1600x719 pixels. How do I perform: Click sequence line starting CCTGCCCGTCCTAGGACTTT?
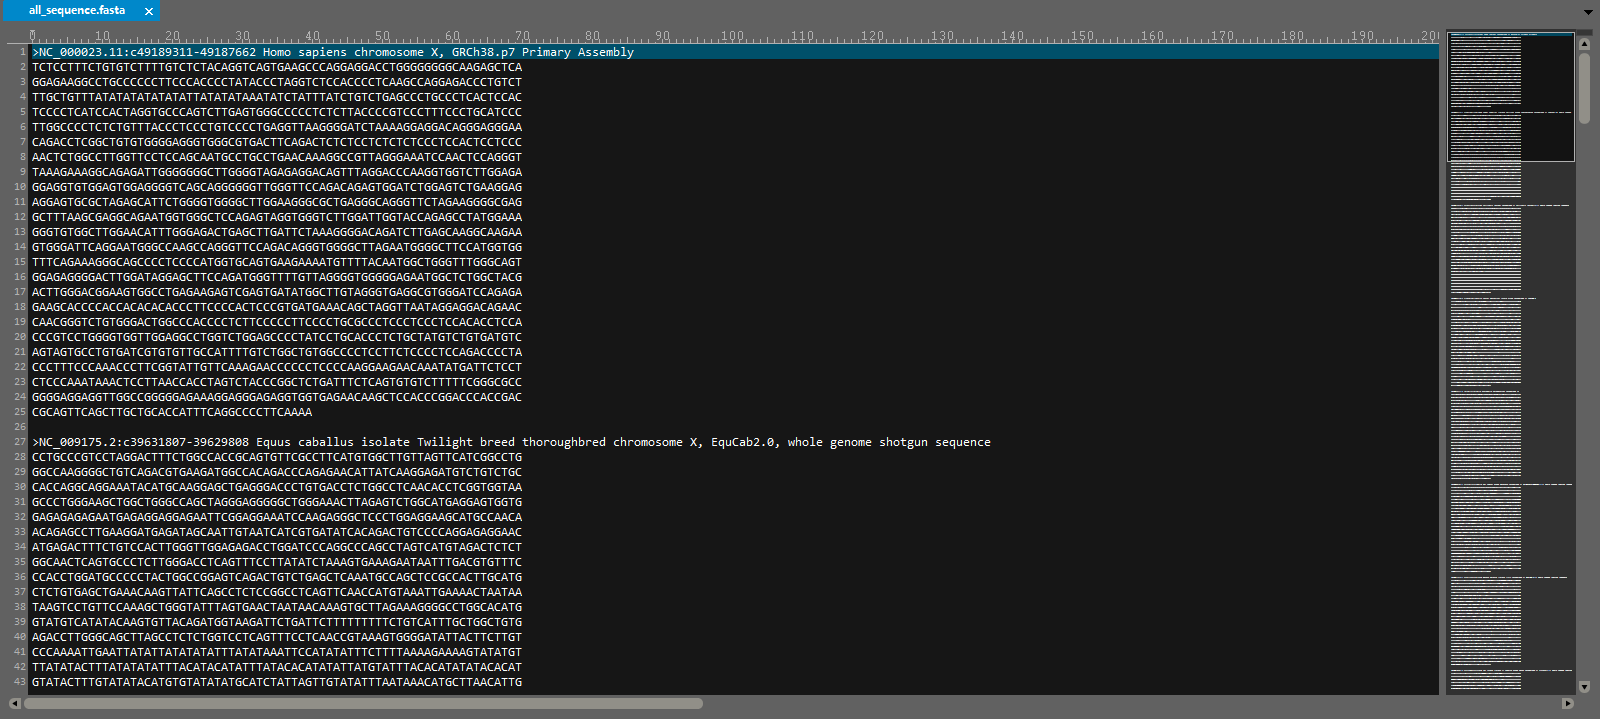coord(277,457)
